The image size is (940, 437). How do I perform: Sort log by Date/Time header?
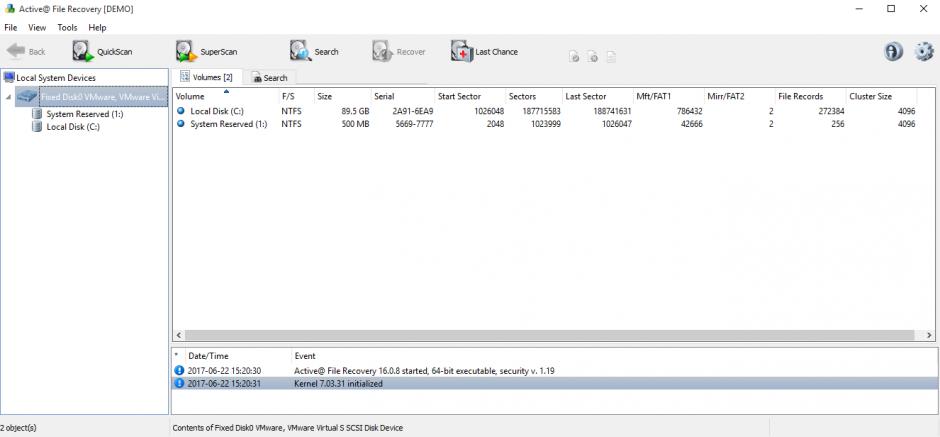point(237,356)
